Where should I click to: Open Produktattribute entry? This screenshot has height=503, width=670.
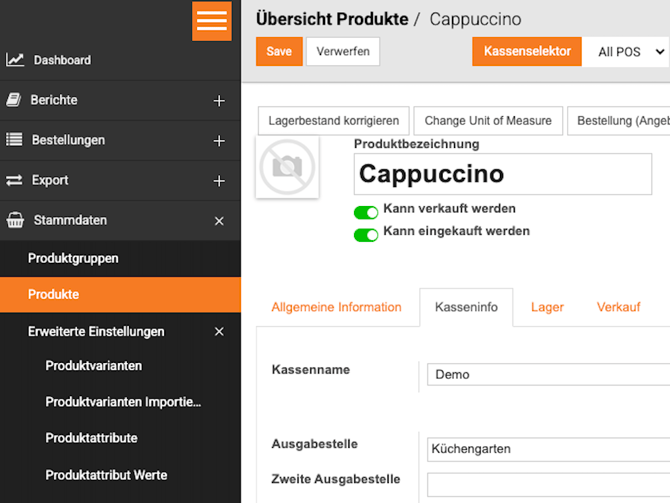pos(91,438)
